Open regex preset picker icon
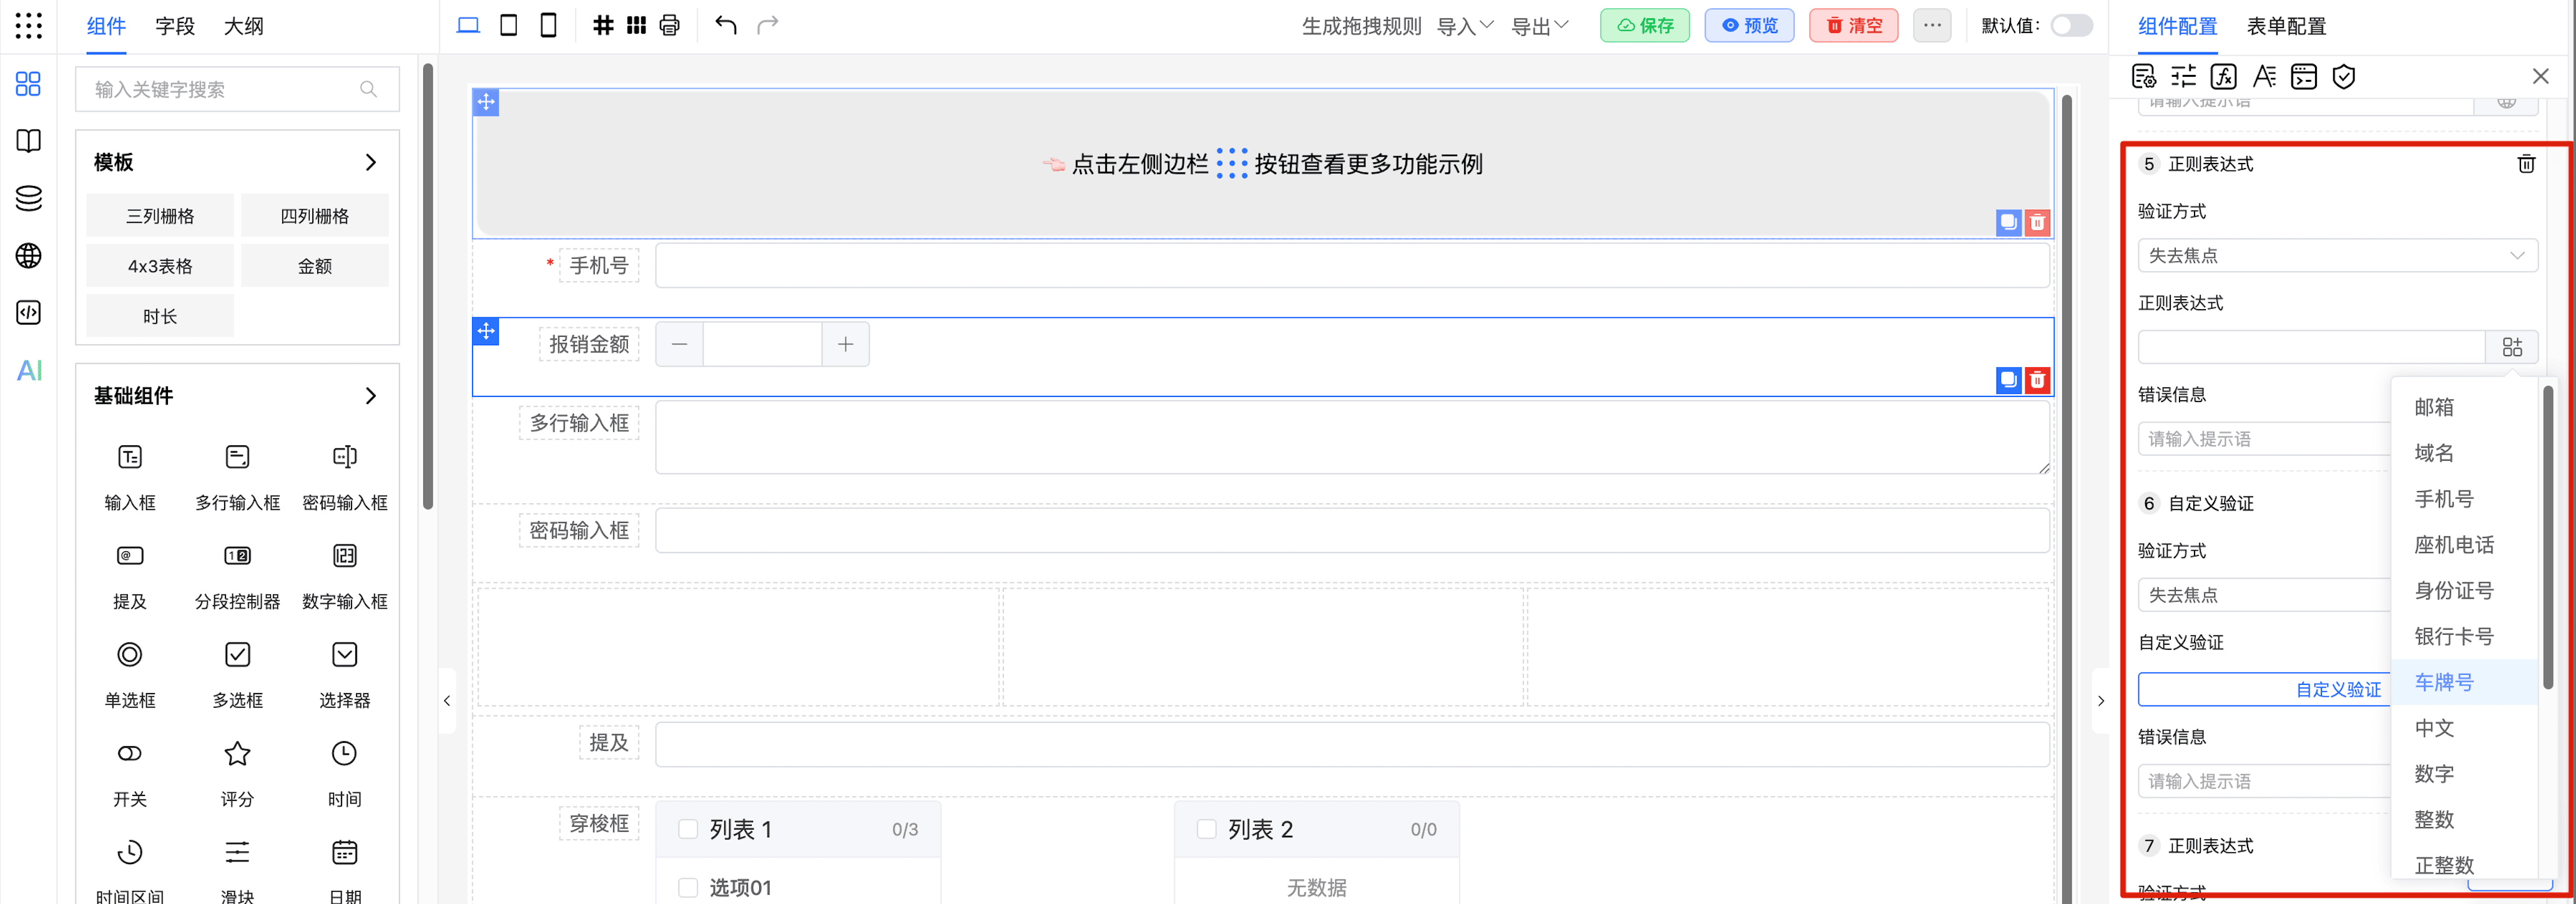The height and width of the screenshot is (904, 2576). coord(2511,347)
